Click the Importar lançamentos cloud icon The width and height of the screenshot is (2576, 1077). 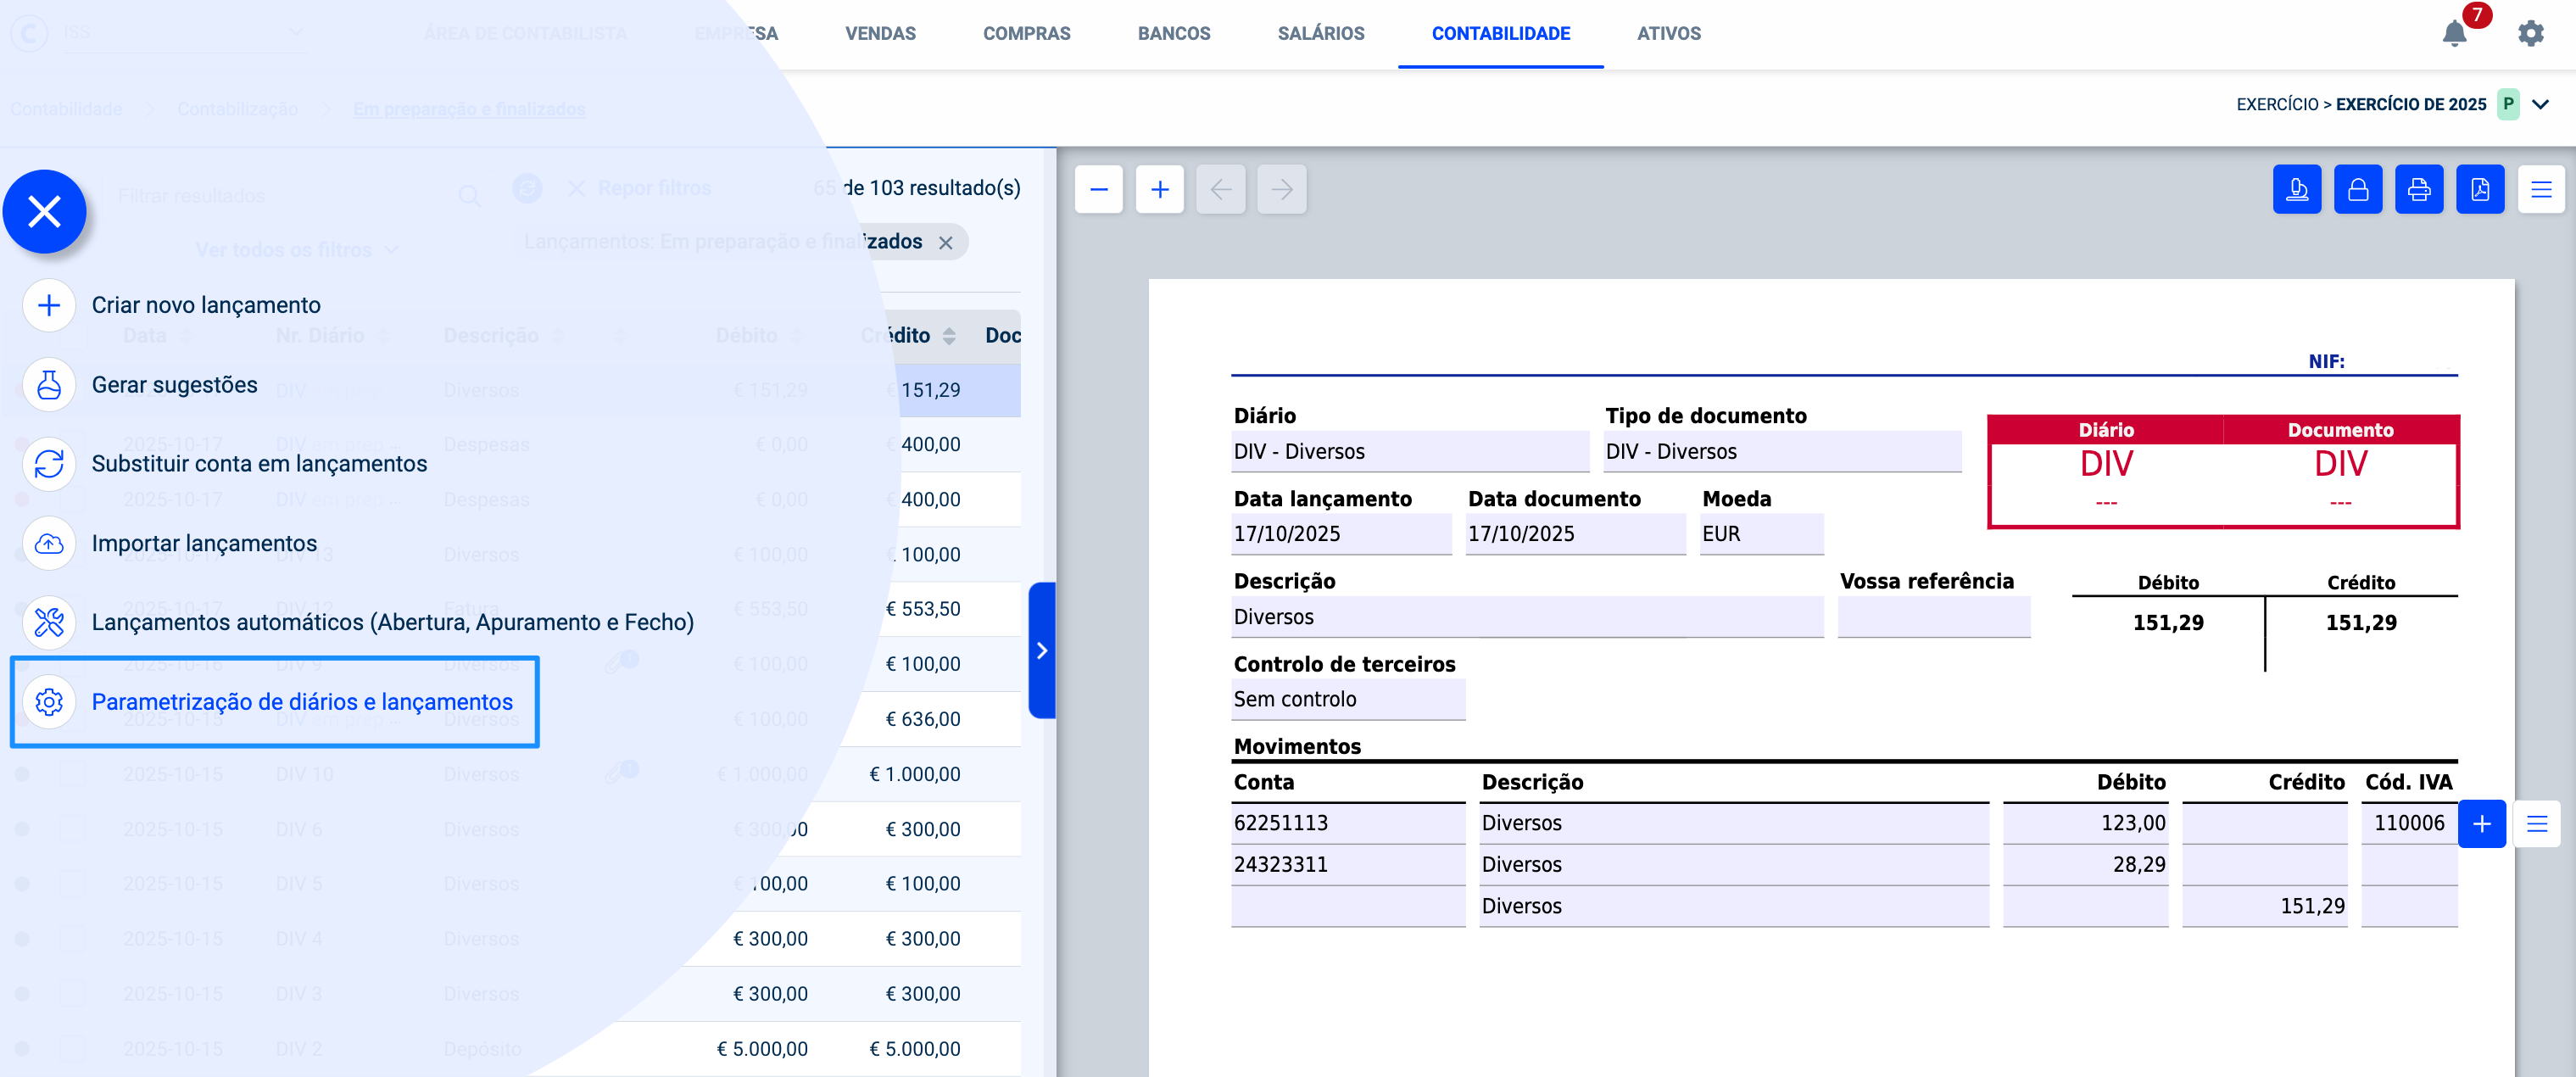(49, 543)
